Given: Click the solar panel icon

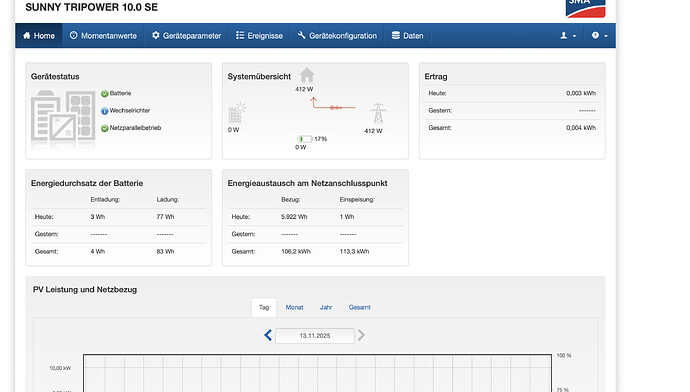Looking at the screenshot, I should tap(237, 113).
